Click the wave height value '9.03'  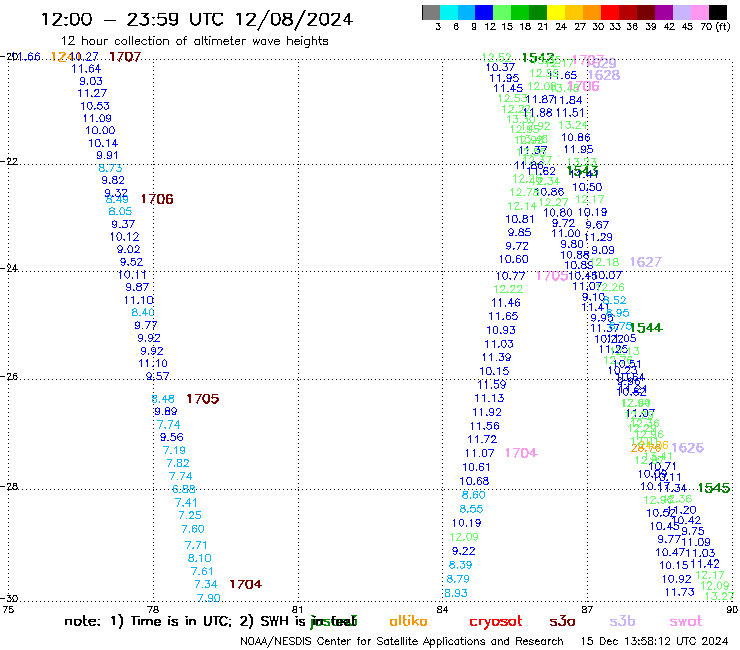pyautogui.click(x=91, y=81)
